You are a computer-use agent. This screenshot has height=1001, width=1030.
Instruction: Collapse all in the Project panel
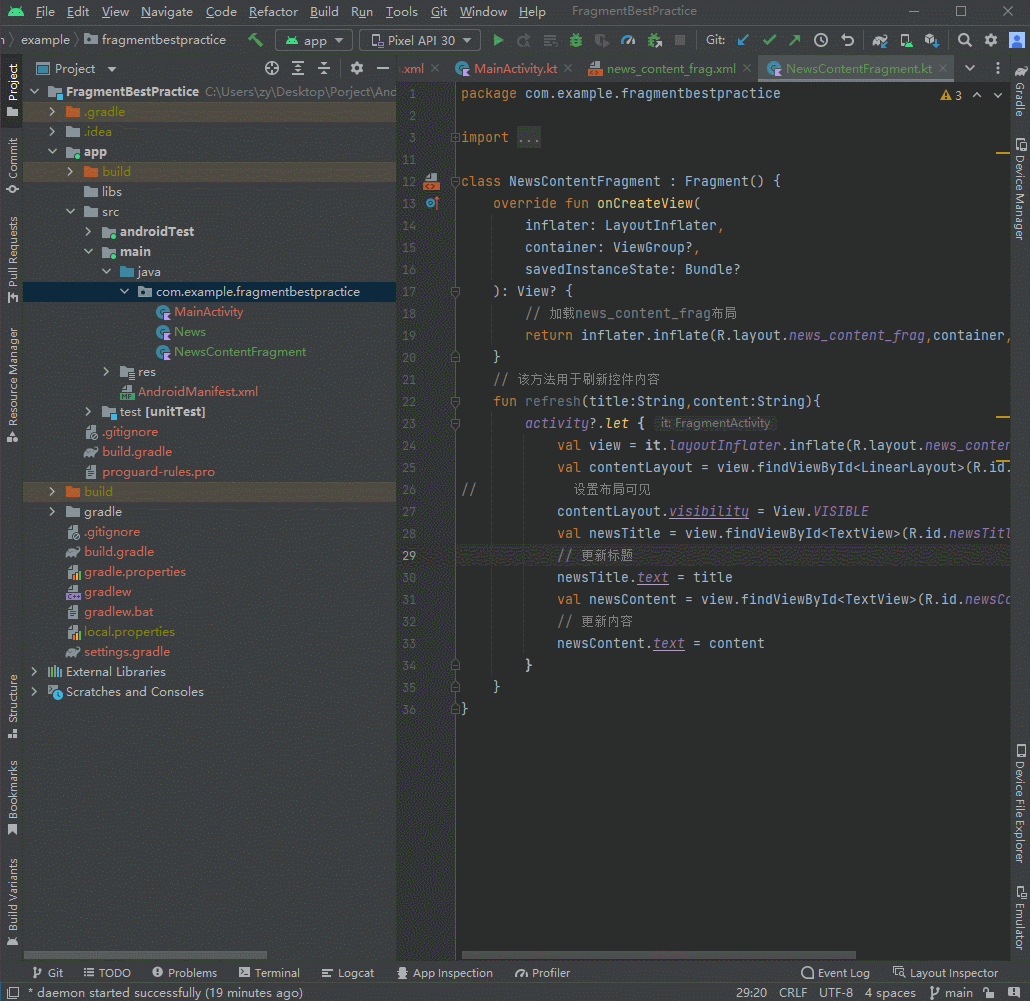[324, 68]
